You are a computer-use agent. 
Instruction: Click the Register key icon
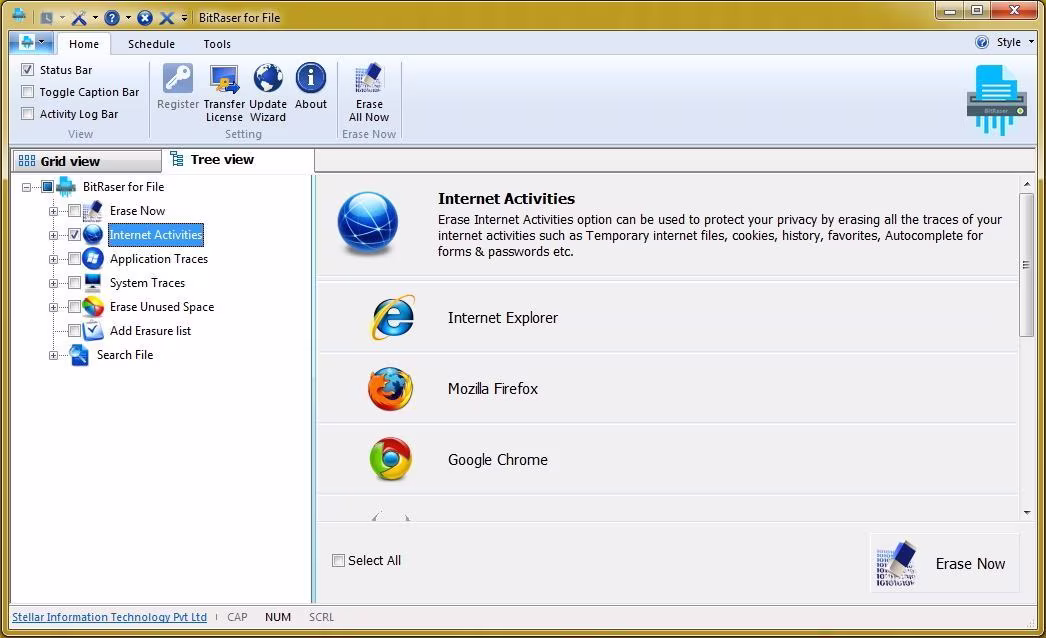click(x=177, y=79)
